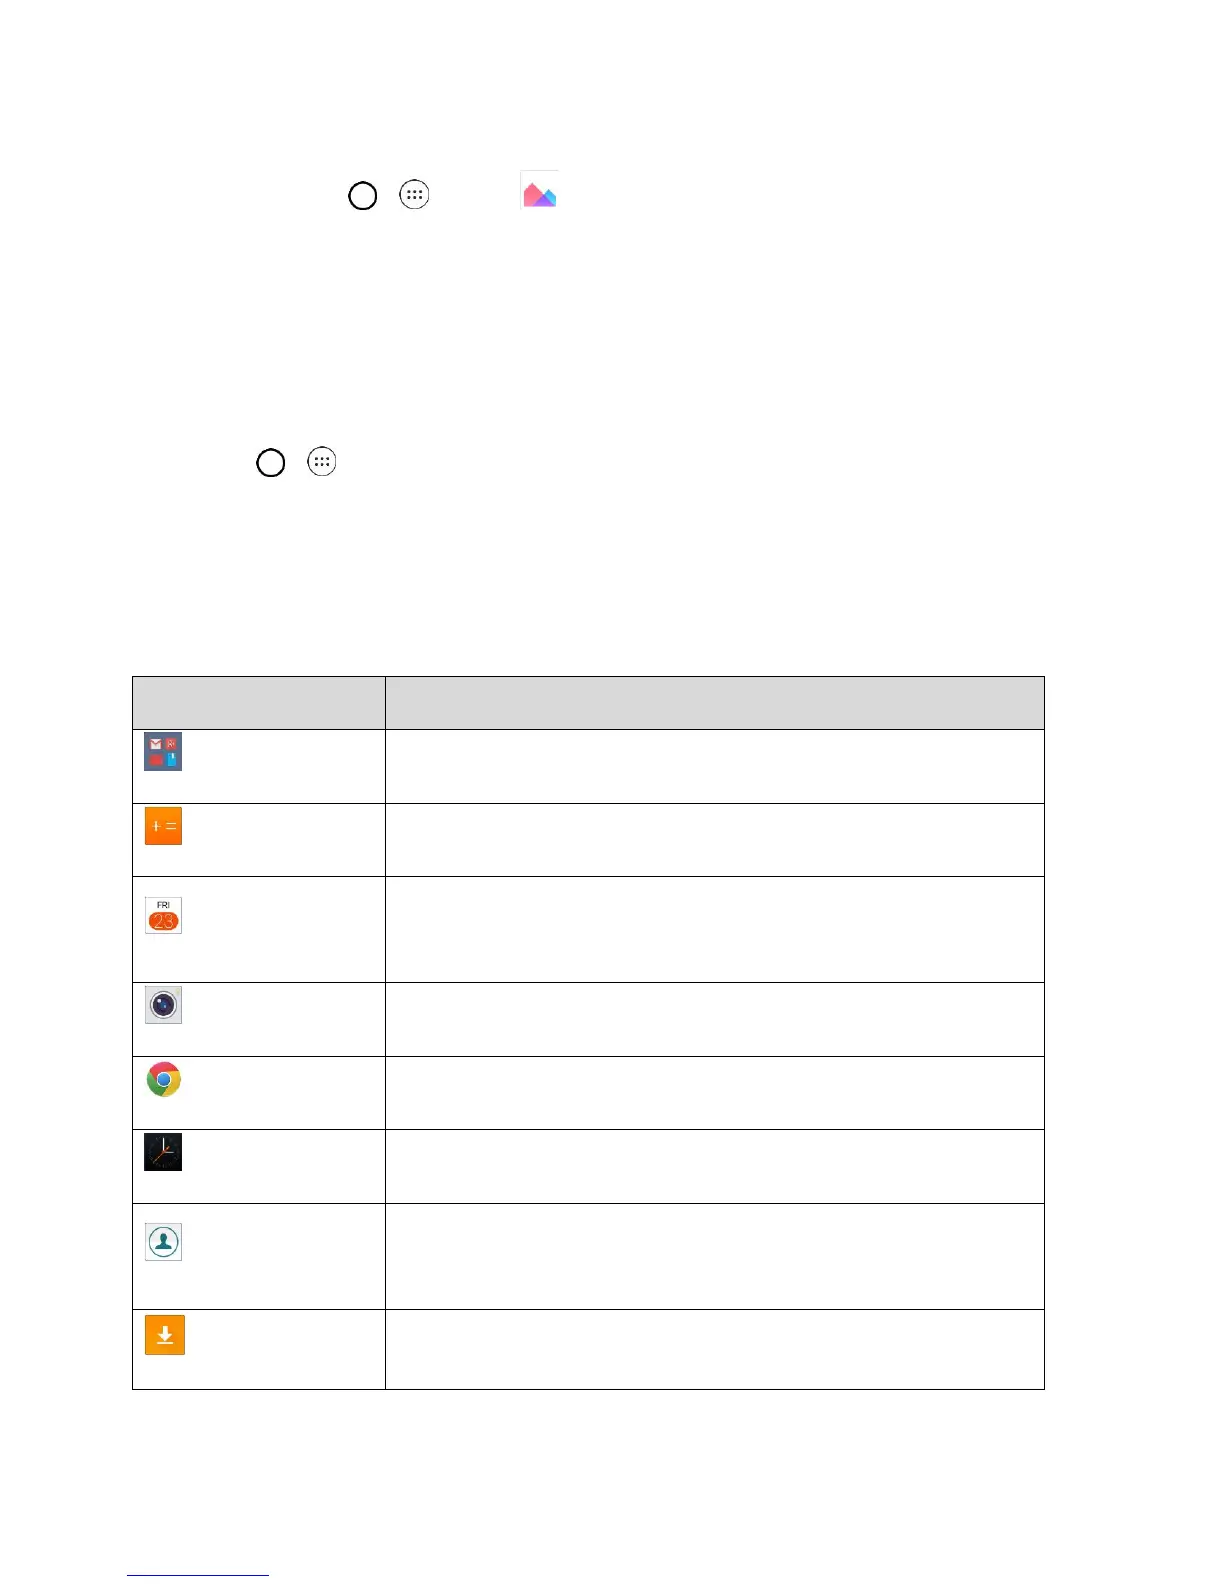Viewport: 1224px width, 1584px height.
Task: Click the description cell beside the Calculator icon
Action: (715, 840)
